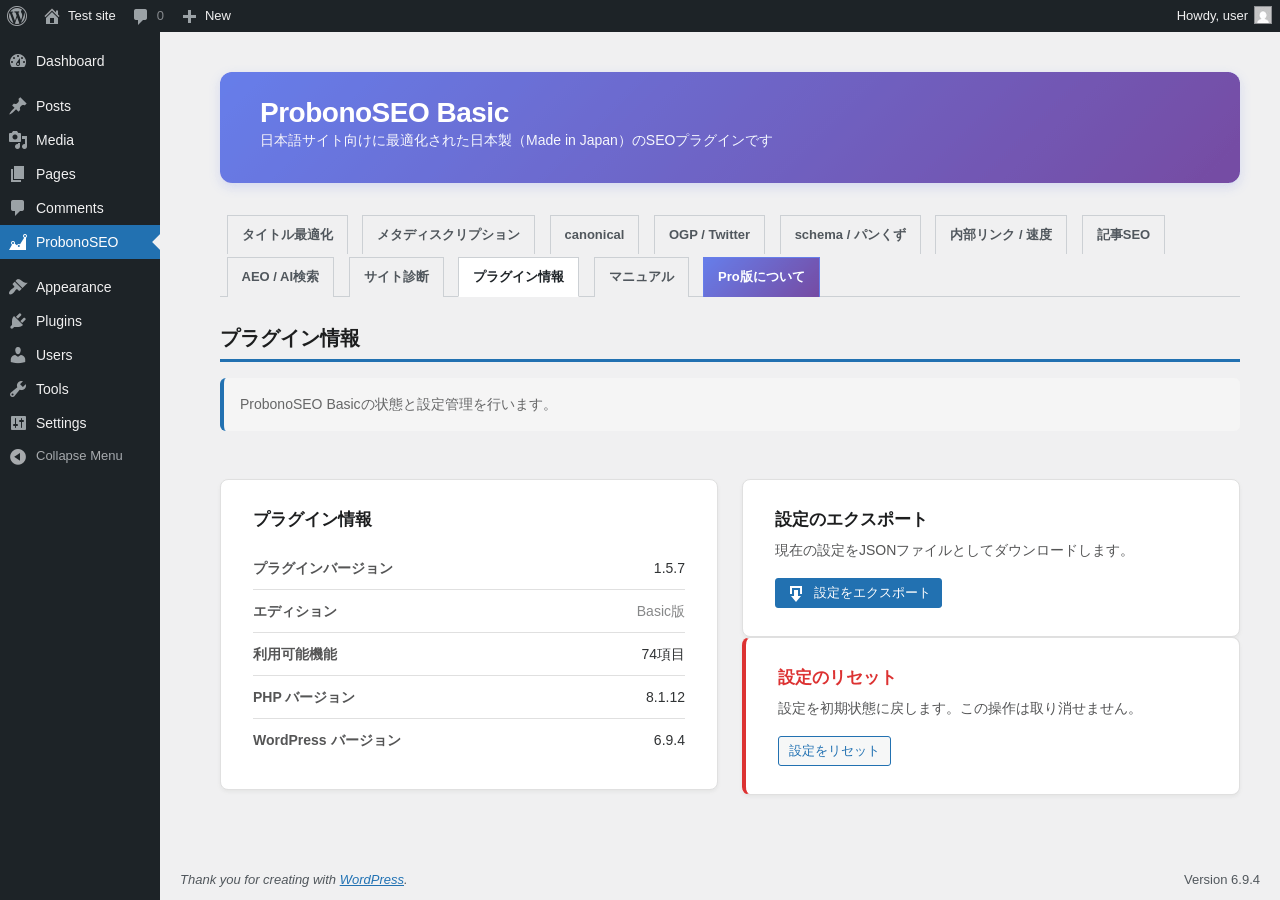Screen dimensions: 1280x900
Task: Open the サイト診断 tab
Action: pyautogui.click(x=396, y=277)
